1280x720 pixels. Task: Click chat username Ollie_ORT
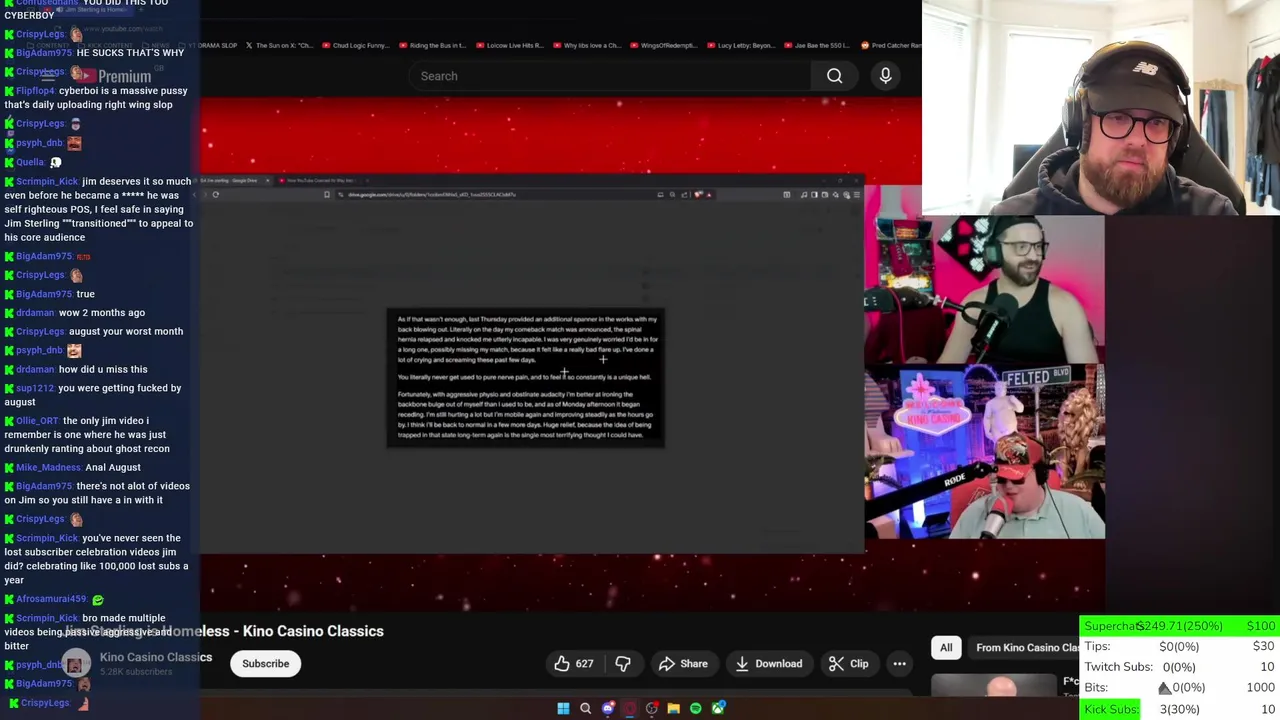tap(37, 421)
